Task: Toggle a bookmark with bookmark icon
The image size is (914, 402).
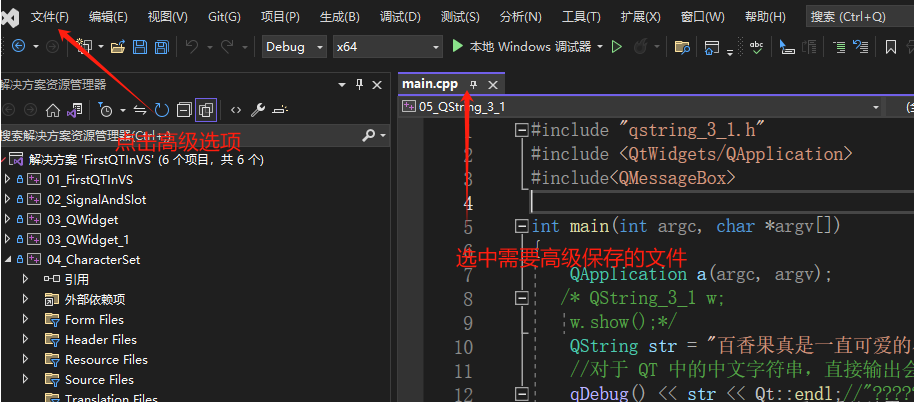Action: pyautogui.click(x=891, y=47)
